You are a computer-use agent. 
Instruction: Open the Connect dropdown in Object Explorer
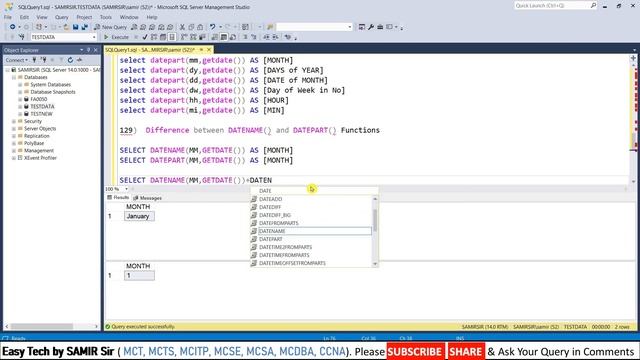point(17,60)
